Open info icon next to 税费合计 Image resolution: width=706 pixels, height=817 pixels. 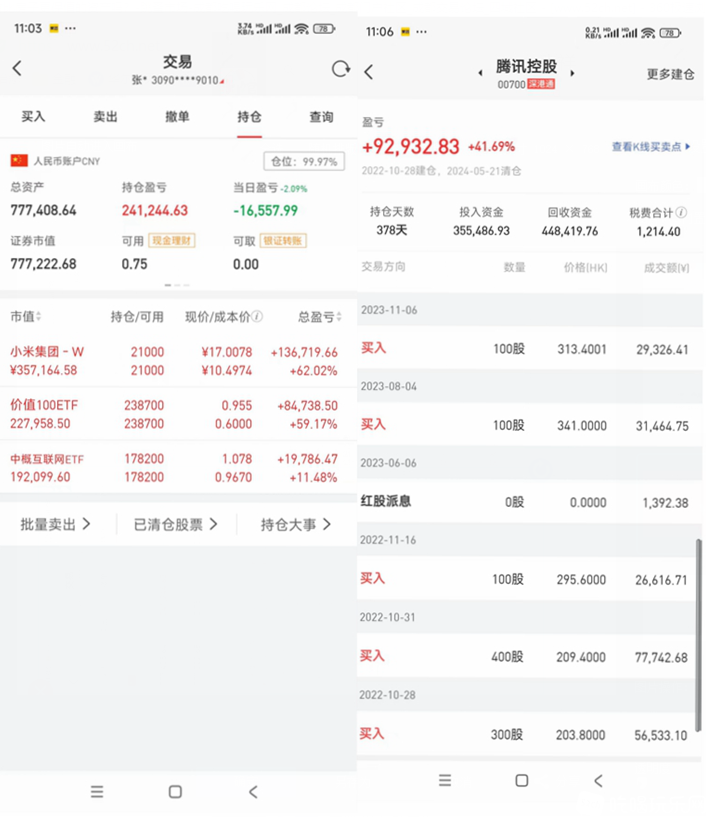pyautogui.click(x=682, y=212)
